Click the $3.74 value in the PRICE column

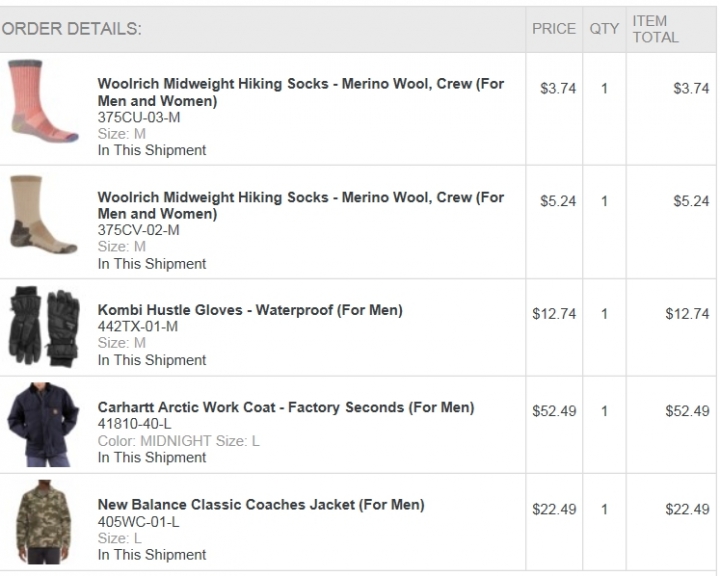(x=558, y=88)
